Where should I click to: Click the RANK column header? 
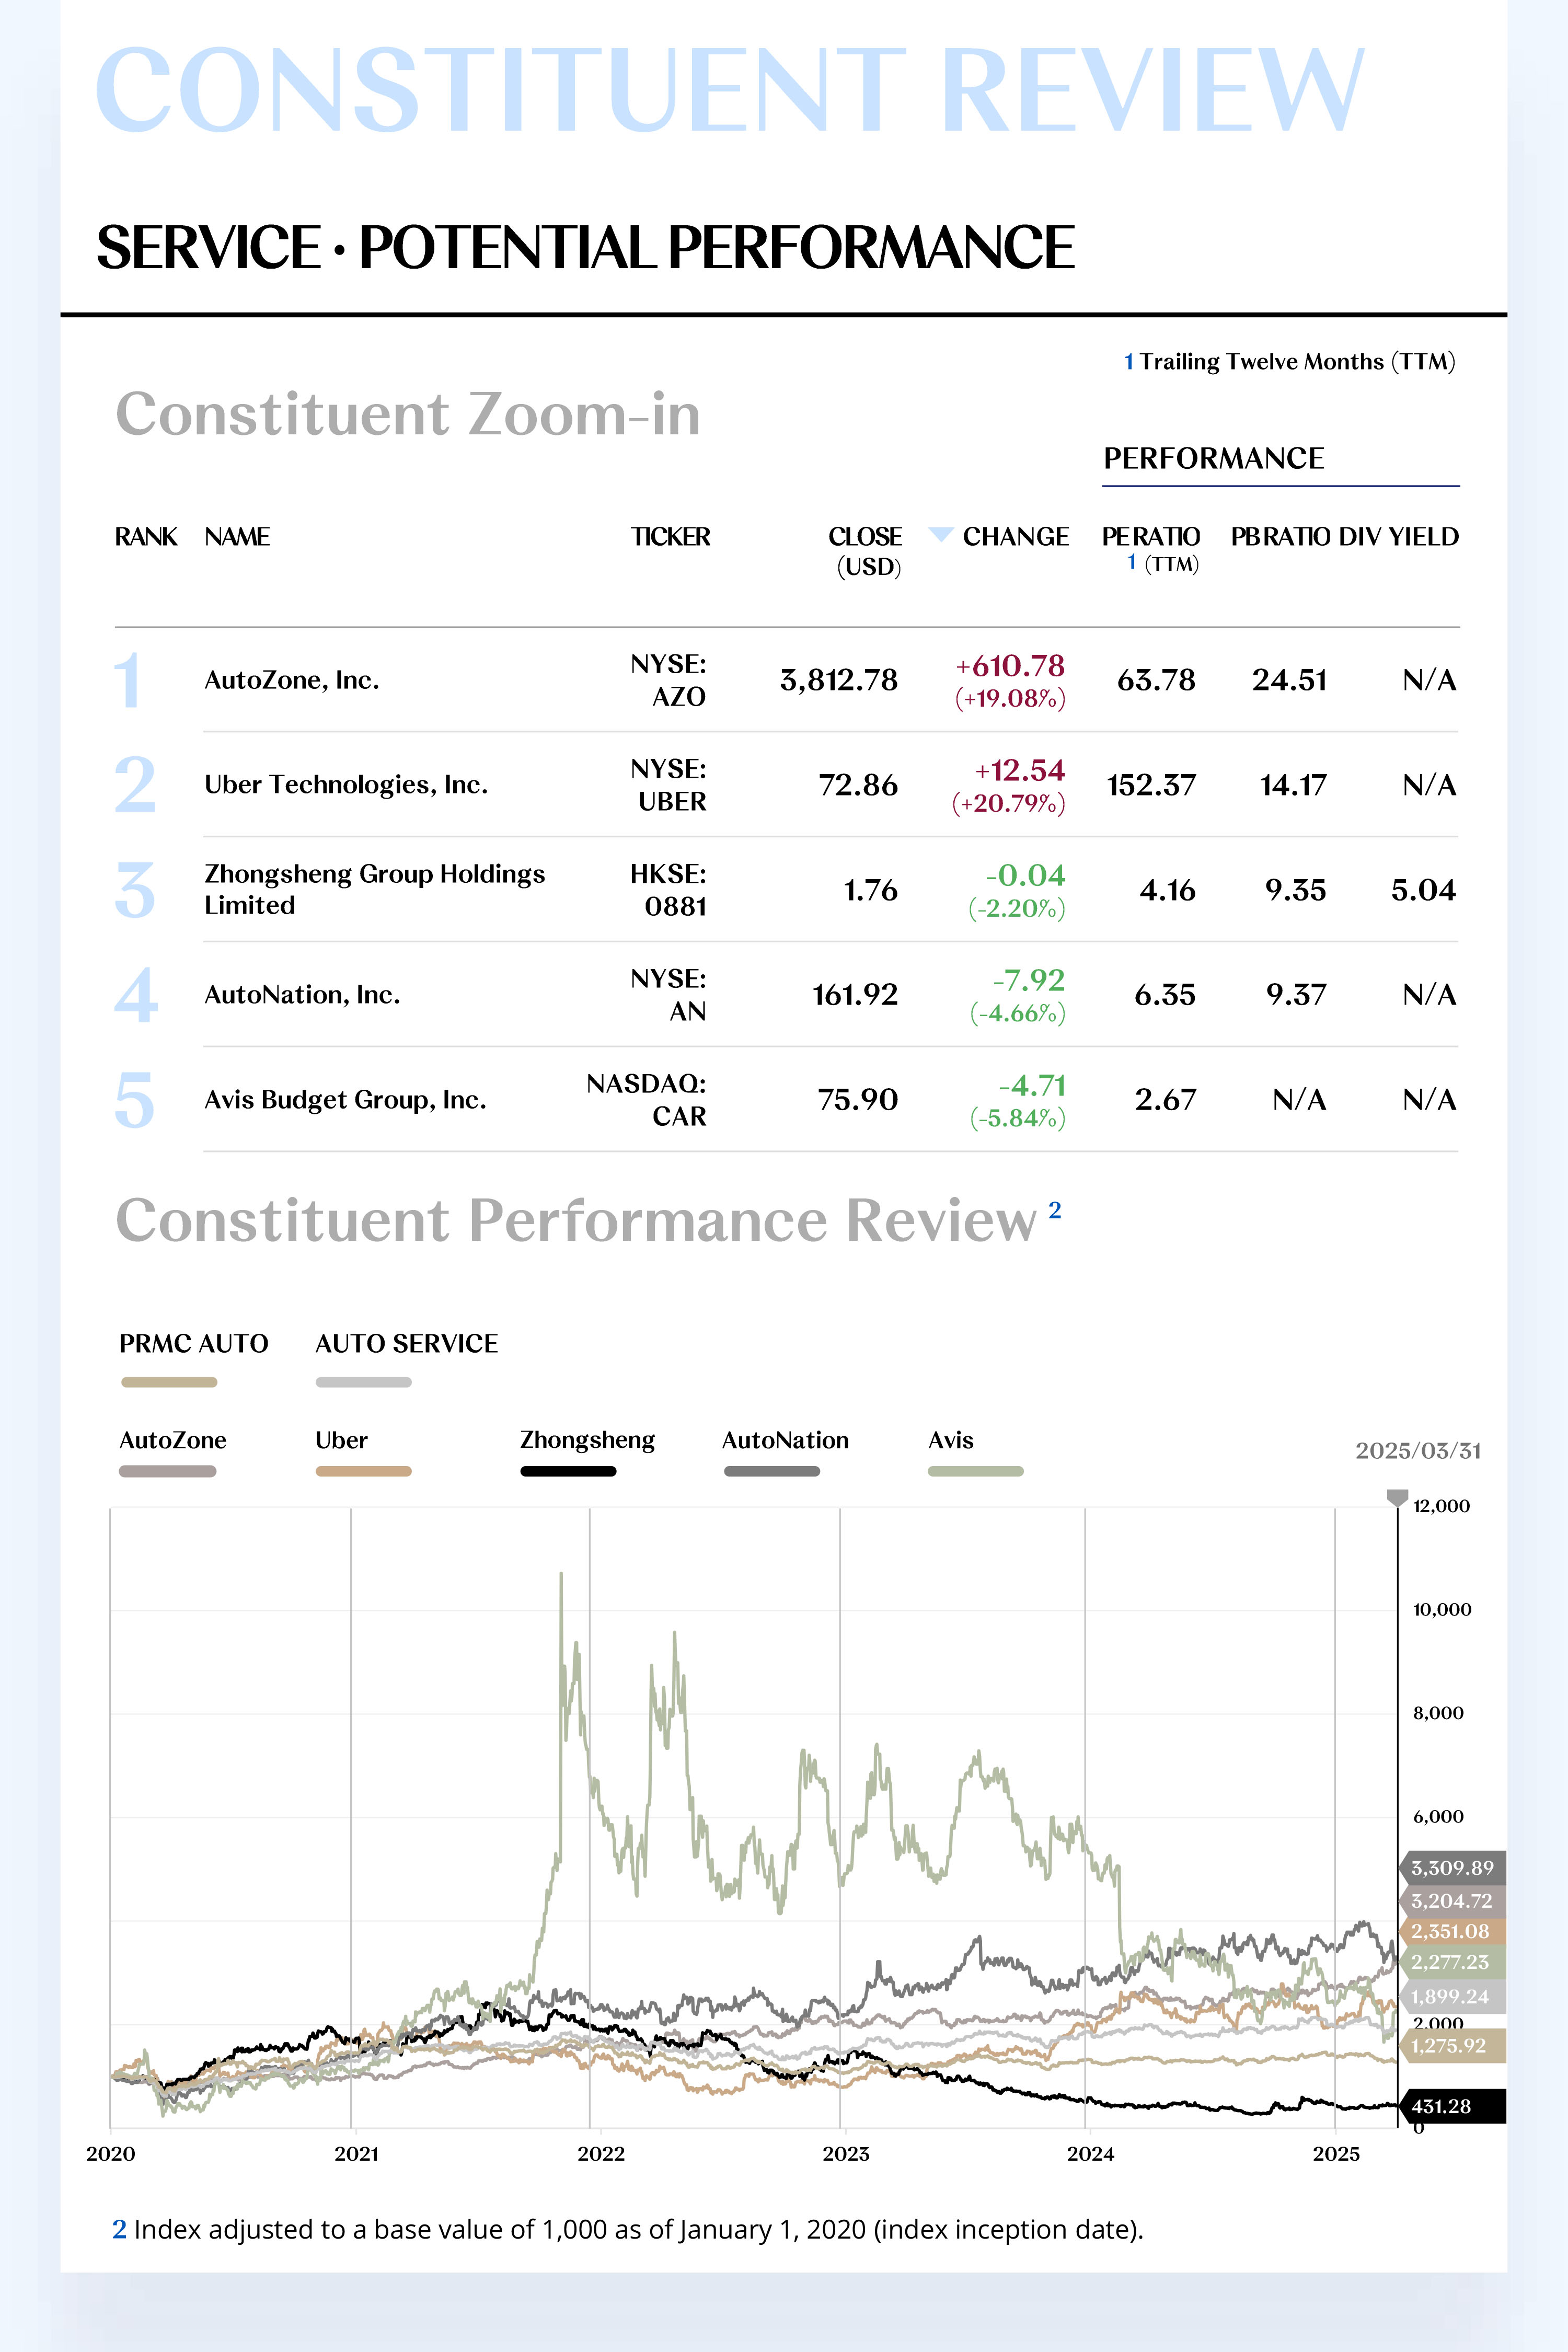146,537
